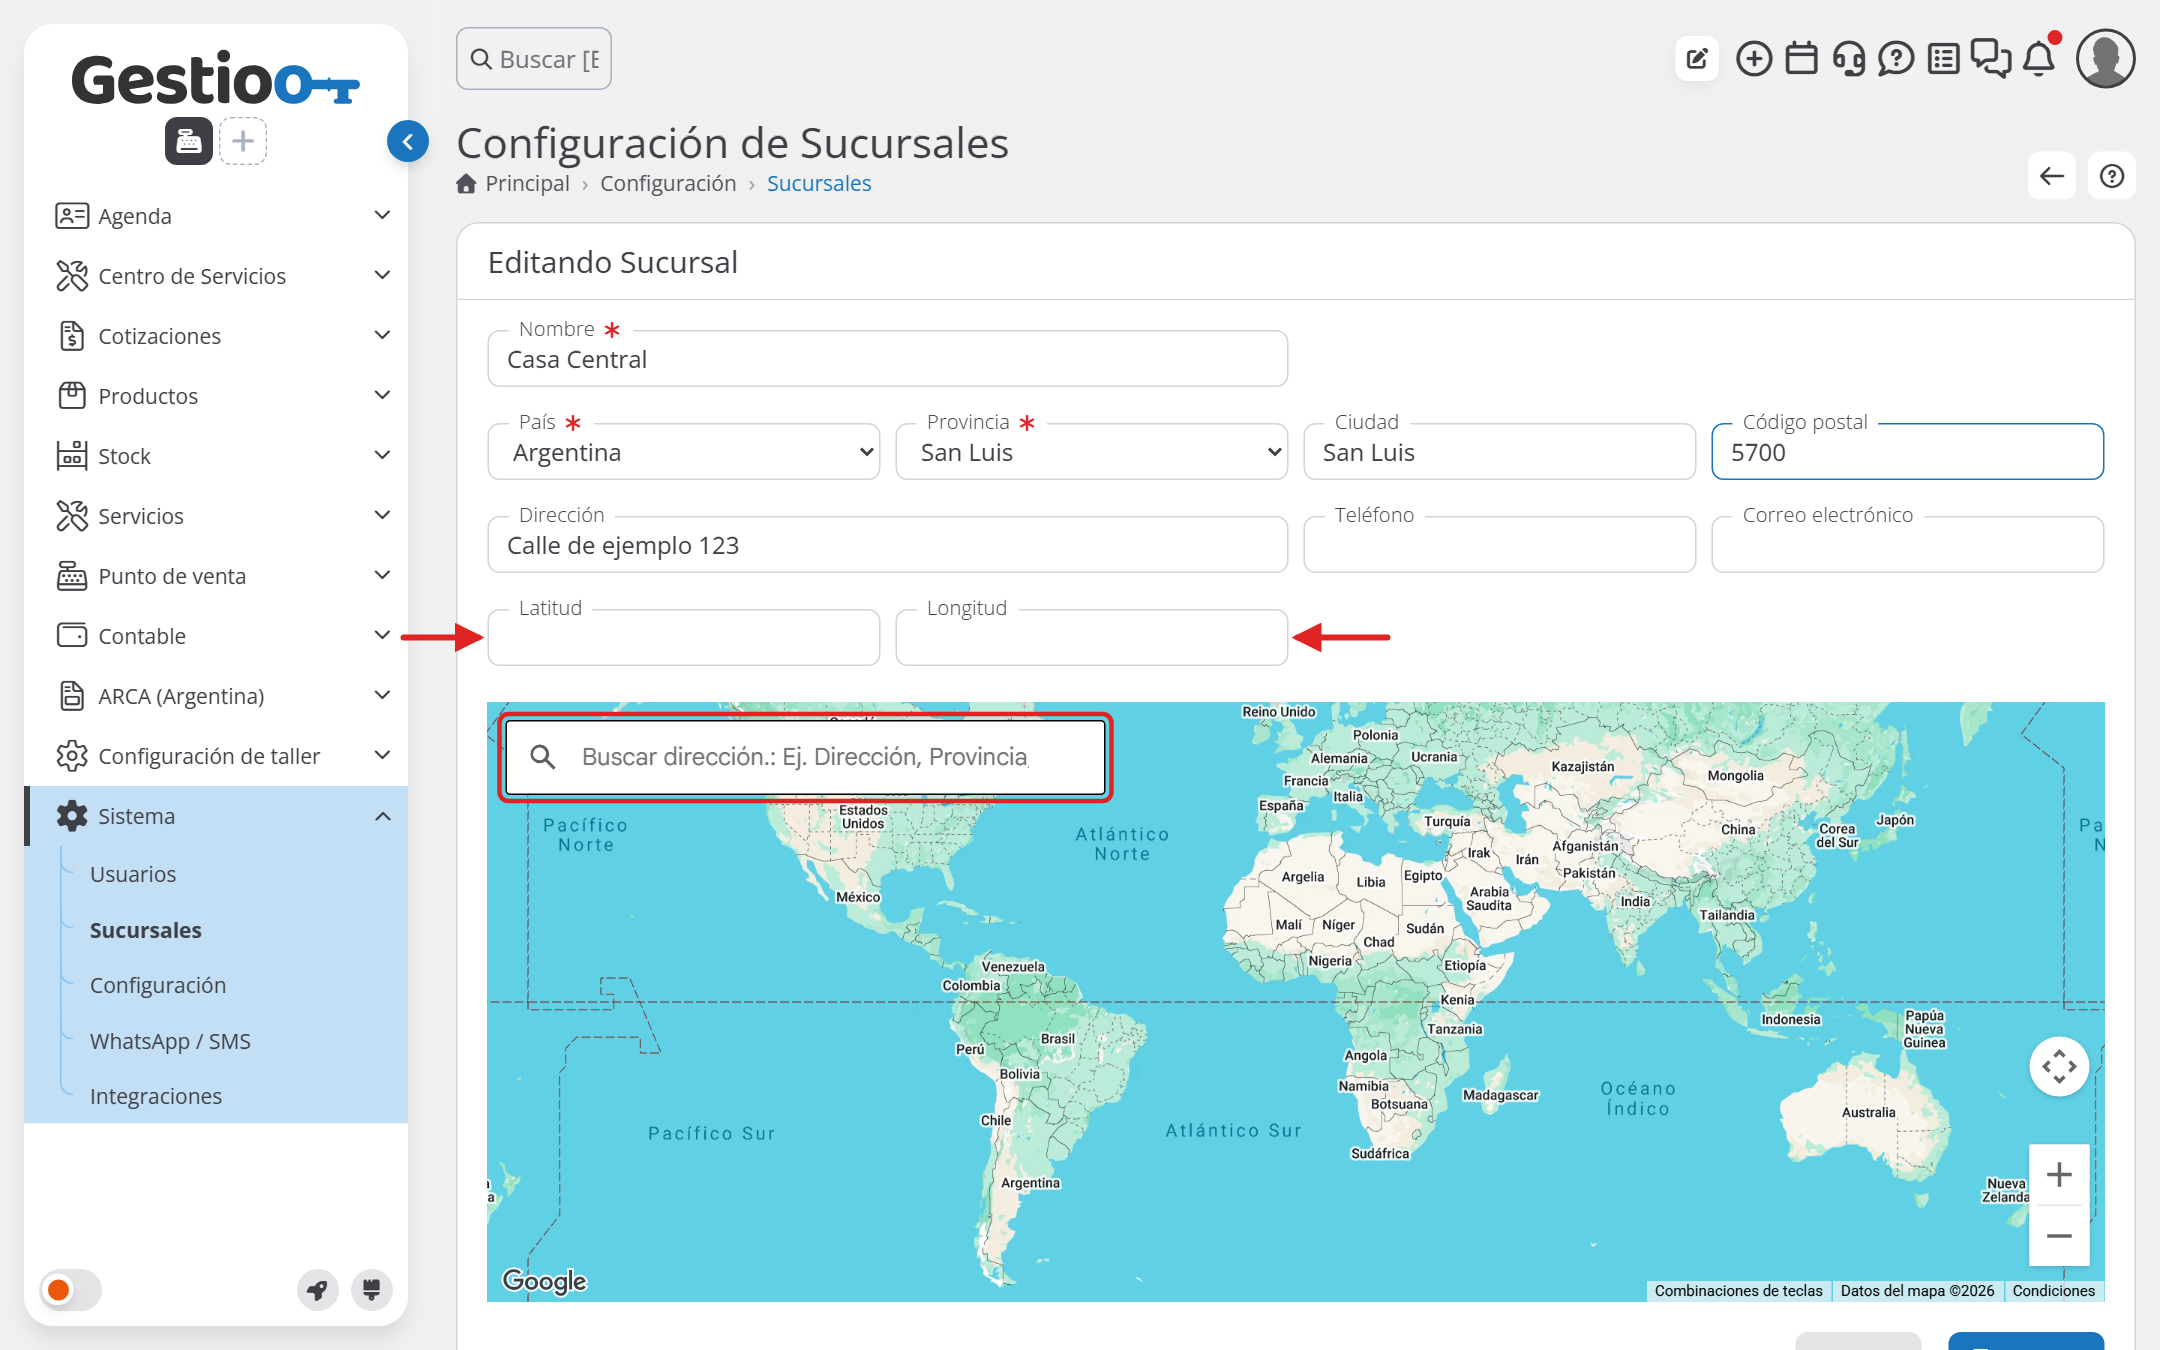Click the back arrow button
The width and height of the screenshot is (2160, 1350).
click(2052, 176)
